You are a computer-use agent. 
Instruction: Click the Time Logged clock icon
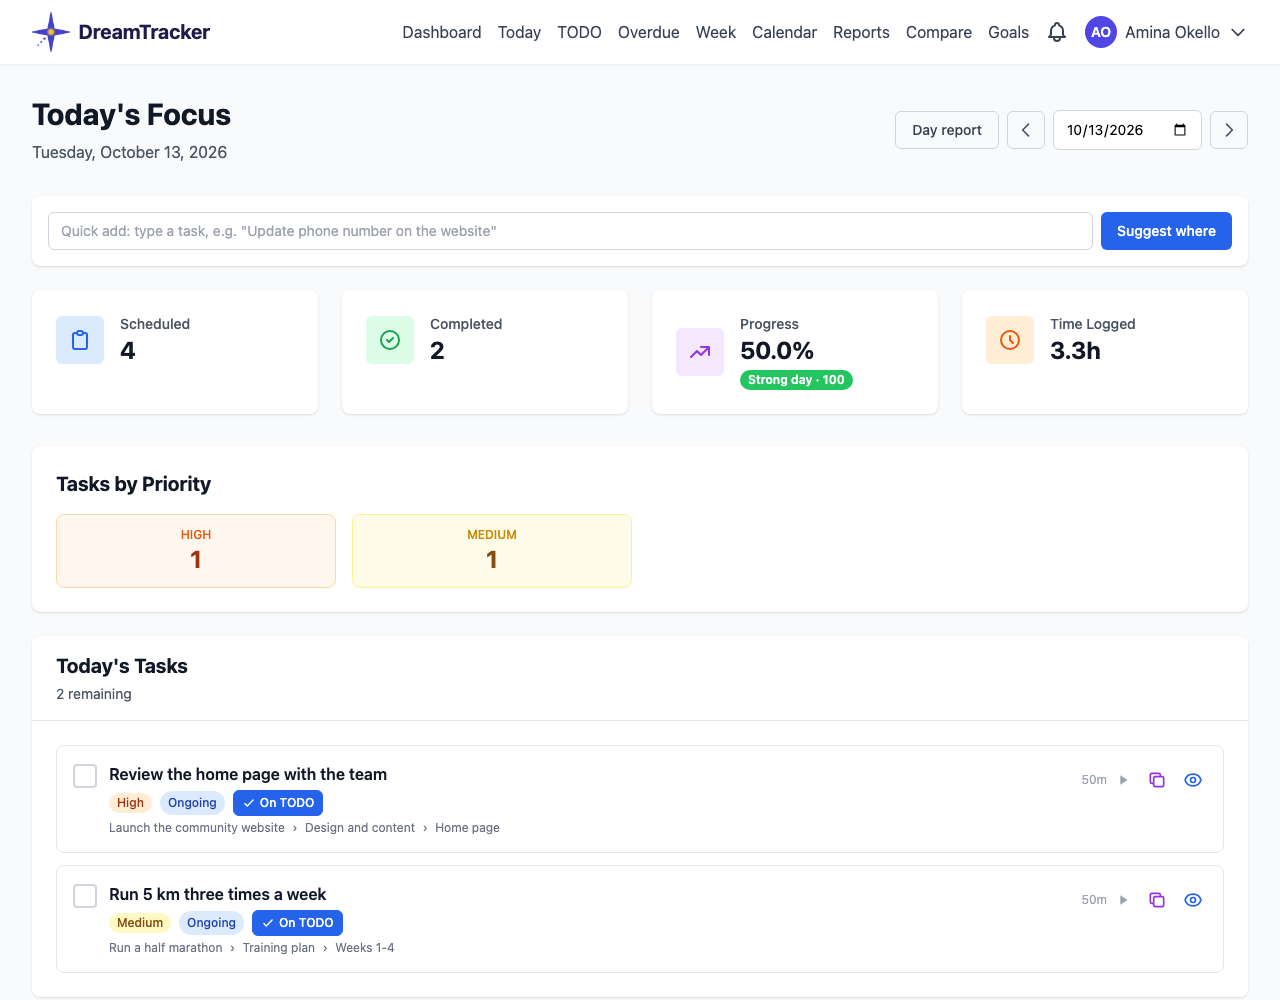[1010, 340]
